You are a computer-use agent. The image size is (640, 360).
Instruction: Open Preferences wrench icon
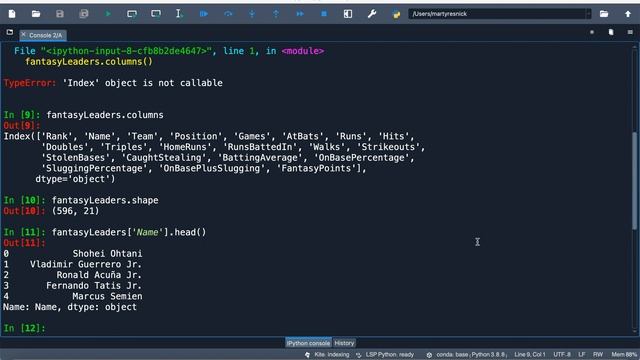click(372, 14)
